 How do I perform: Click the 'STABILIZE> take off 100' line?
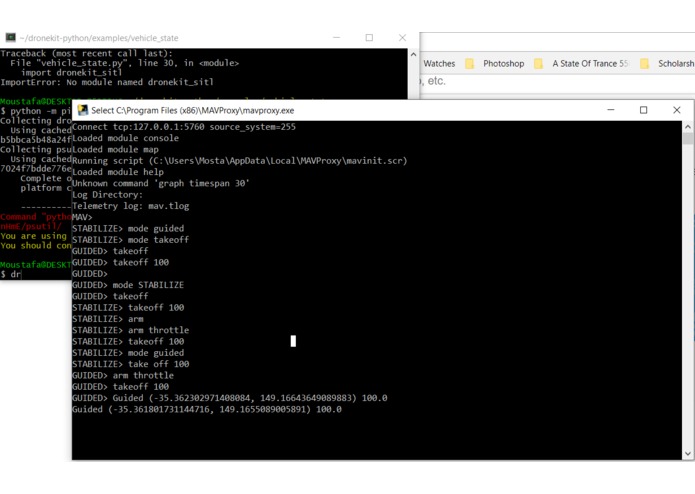pyautogui.click(x=130, y=364)
